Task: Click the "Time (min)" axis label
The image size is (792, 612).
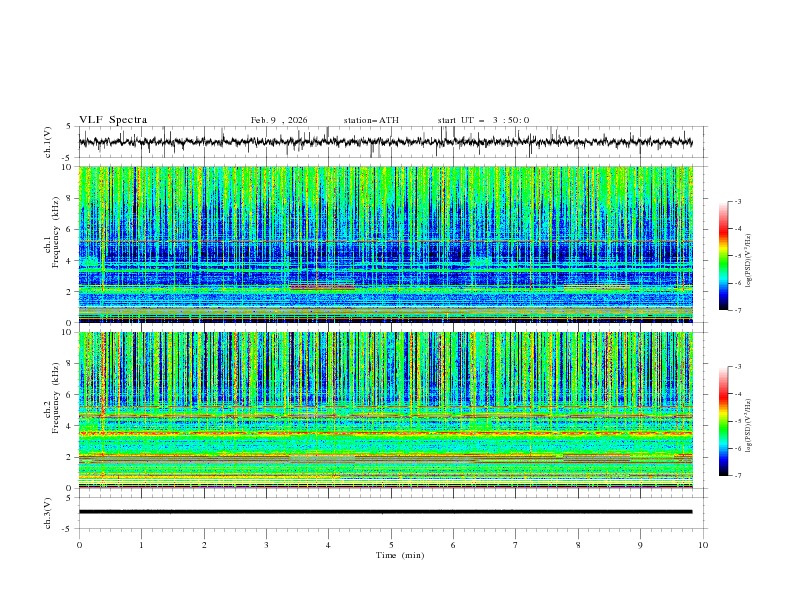Action: [x=400, y=555]
